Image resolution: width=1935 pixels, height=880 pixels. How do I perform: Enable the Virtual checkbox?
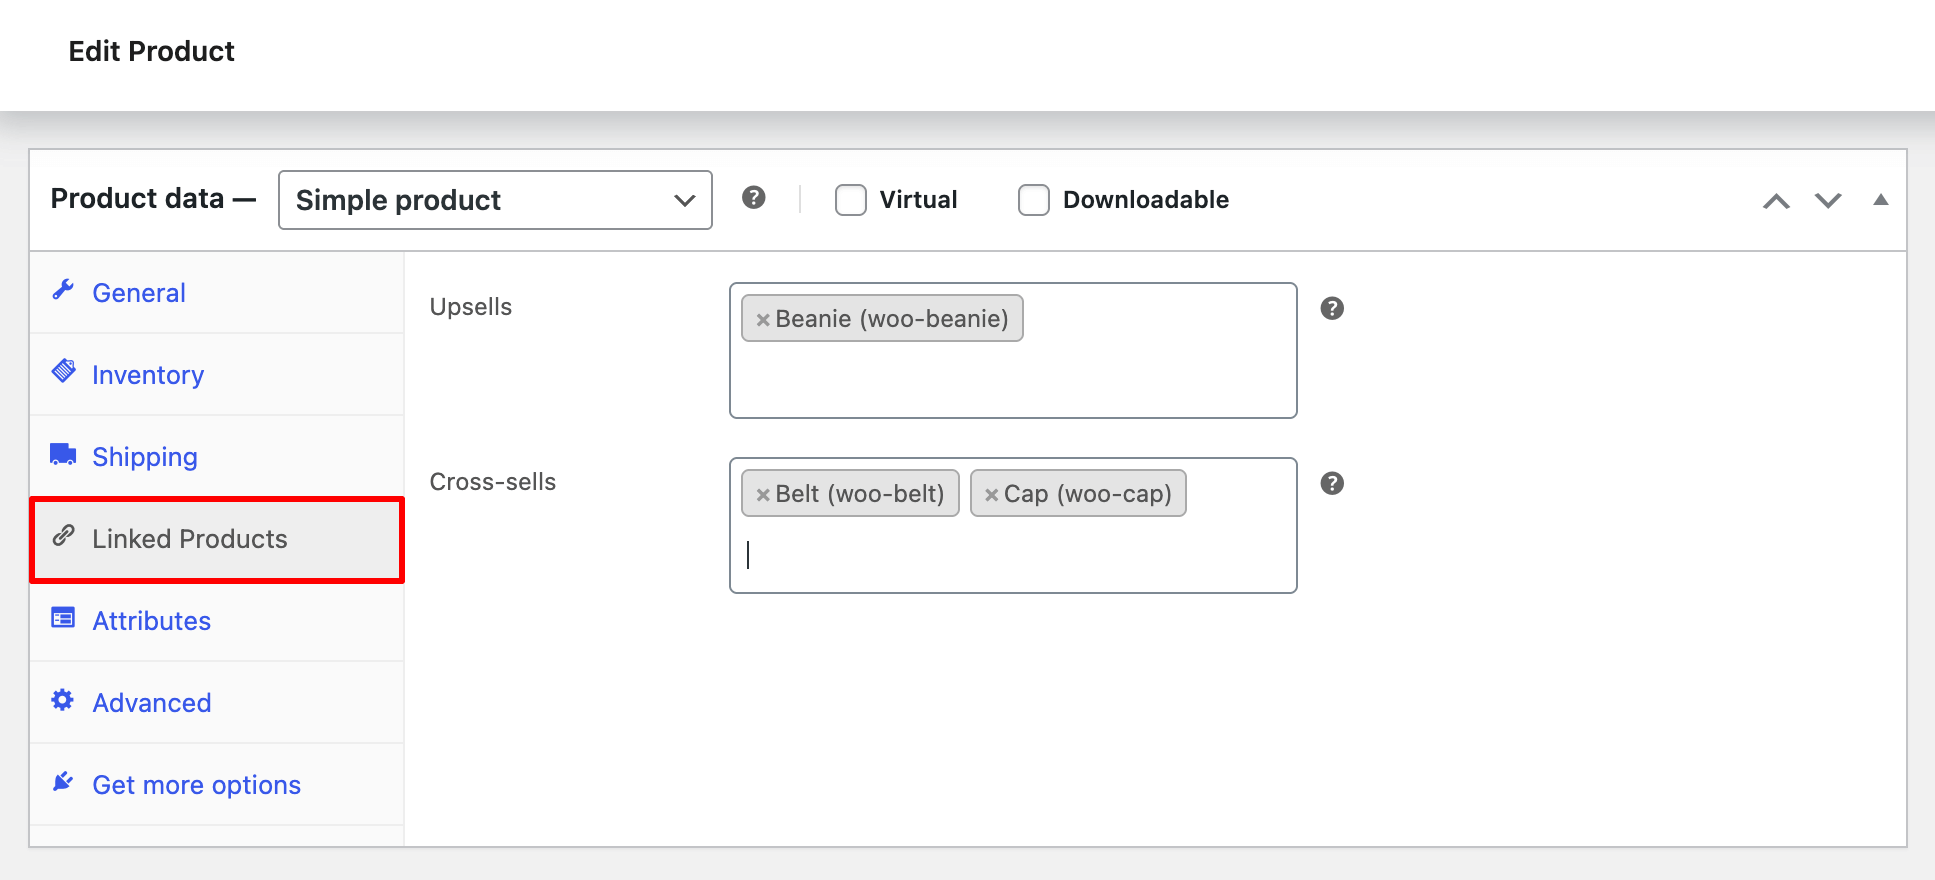(x=851, y=200)
